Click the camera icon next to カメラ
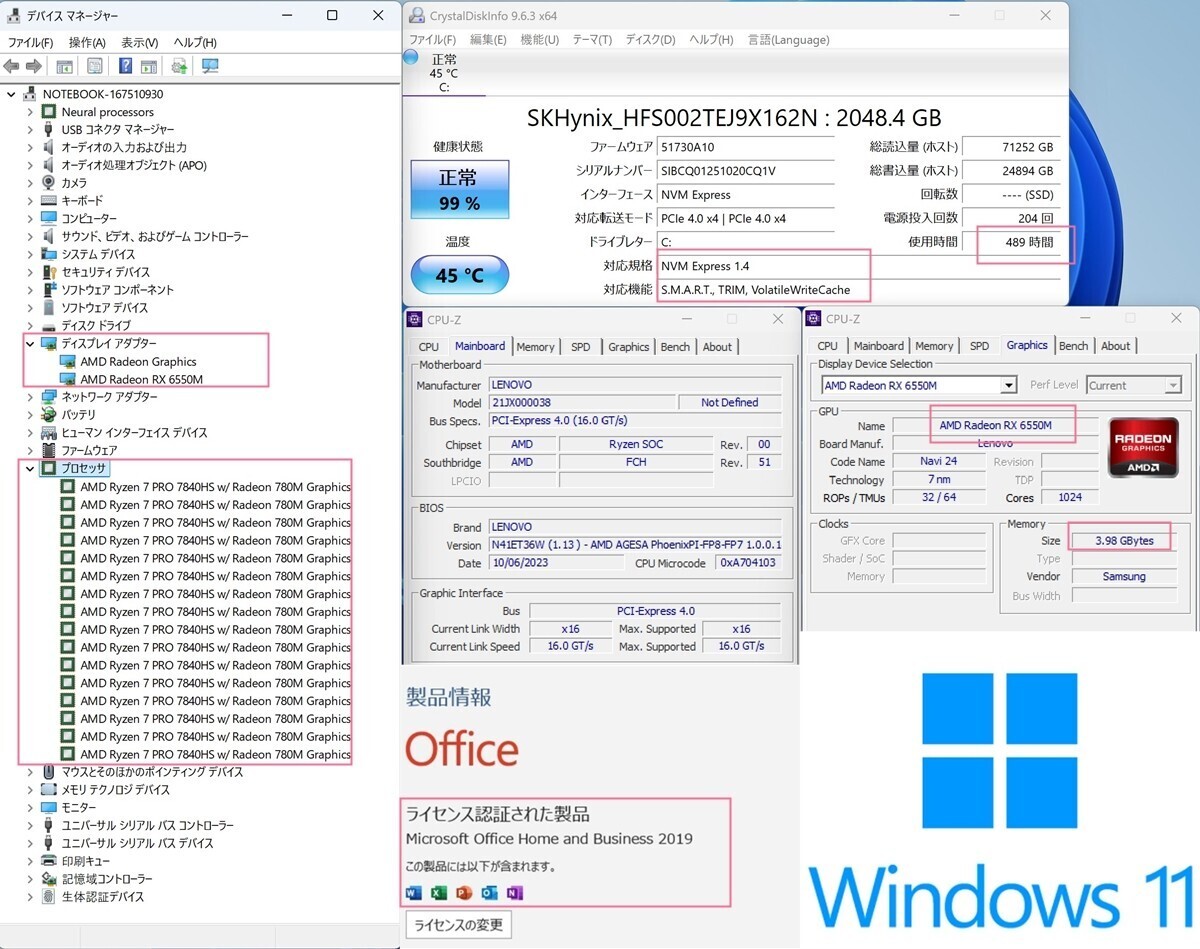Screen dimensions: 1200x949 click(x=49, y=183)
